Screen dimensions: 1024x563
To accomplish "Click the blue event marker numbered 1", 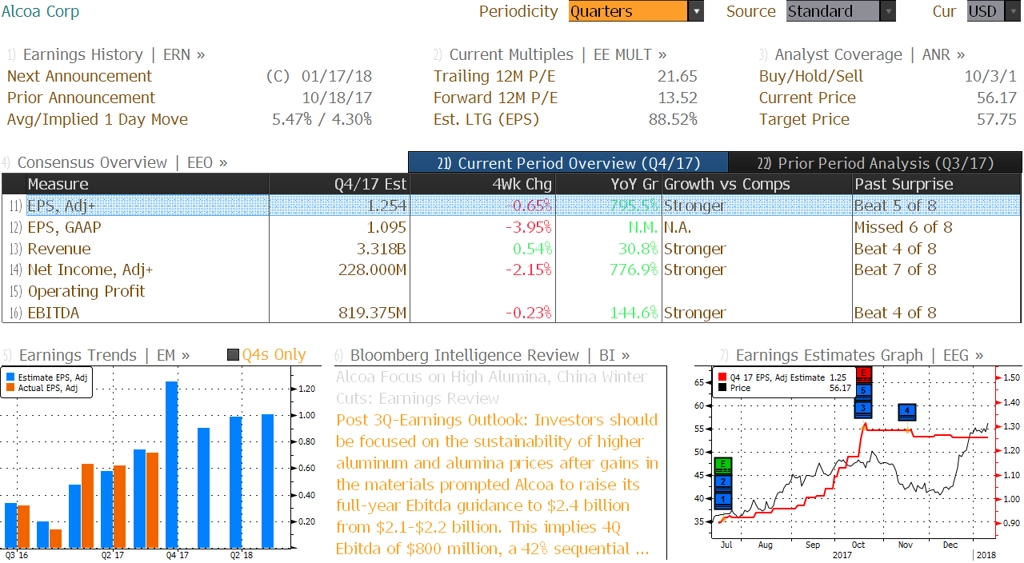I will pos(723,500).
